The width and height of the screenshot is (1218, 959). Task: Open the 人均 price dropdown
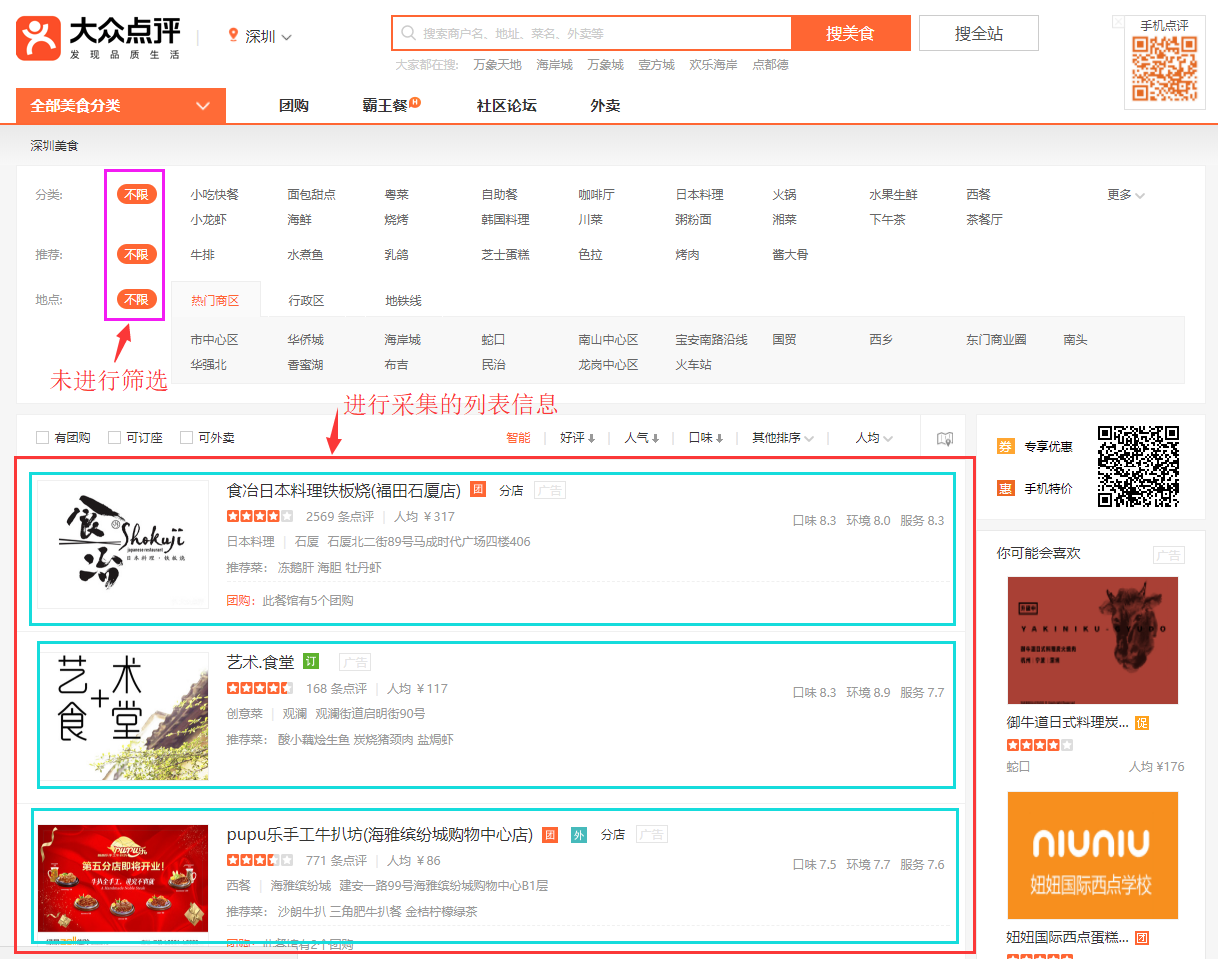[874, 438]
